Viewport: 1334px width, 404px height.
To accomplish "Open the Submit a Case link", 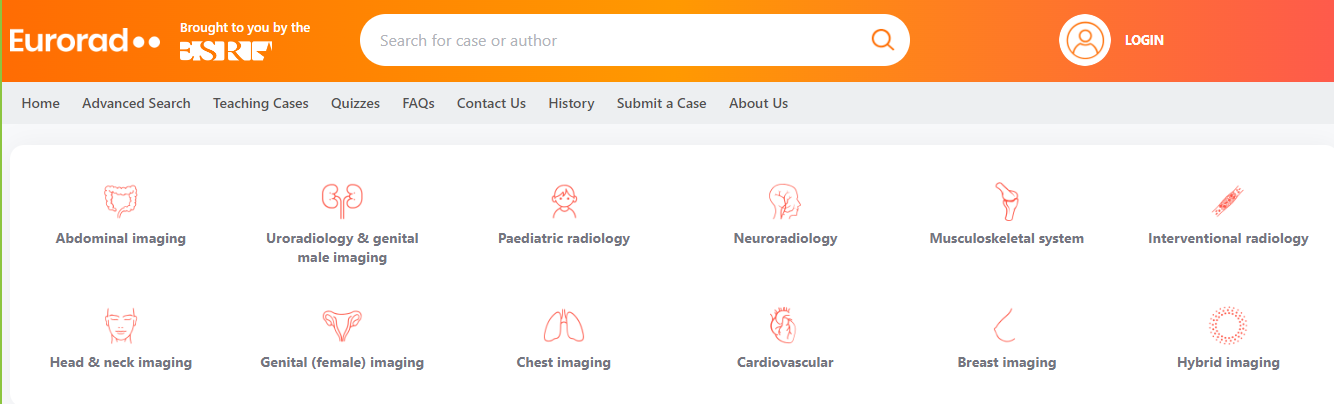I will click(662, 103).
